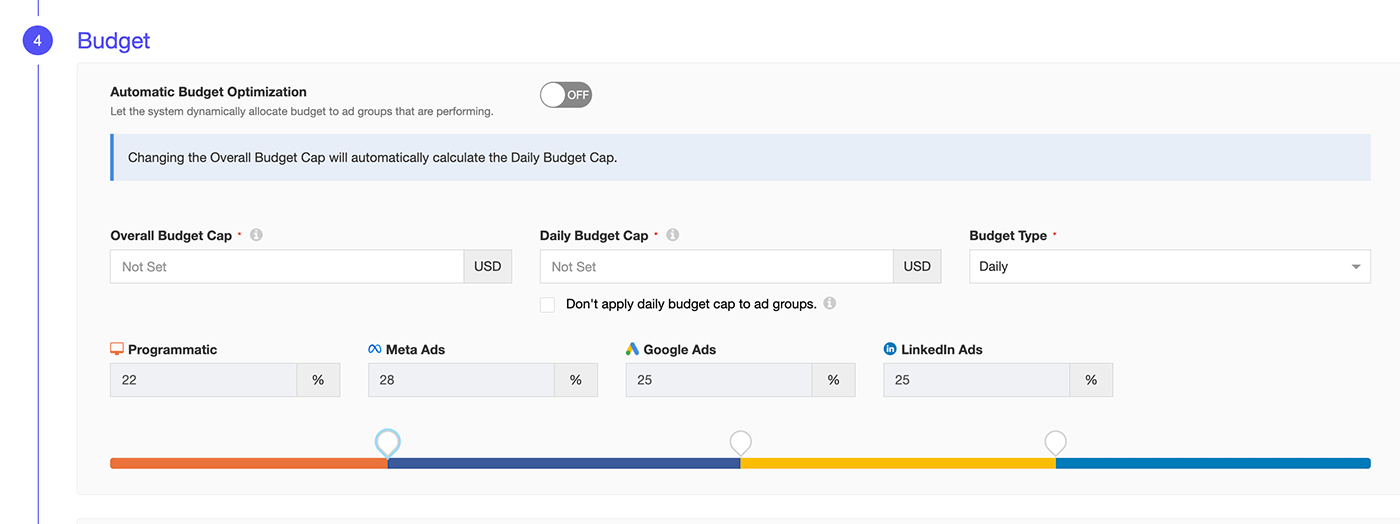Select the Programmatic/Meta slider handle
This screenshot has height=524, width=1400.
pyautogui.click(x=388, y=443)
